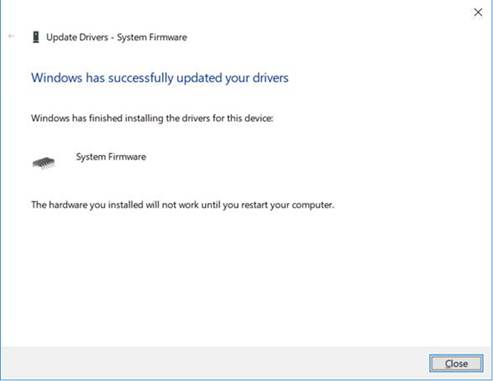Click the device icon beside Update Drivers title
The width and height of the screenshot is (493, 381).
pyautogui.click(x=36, y=37)
